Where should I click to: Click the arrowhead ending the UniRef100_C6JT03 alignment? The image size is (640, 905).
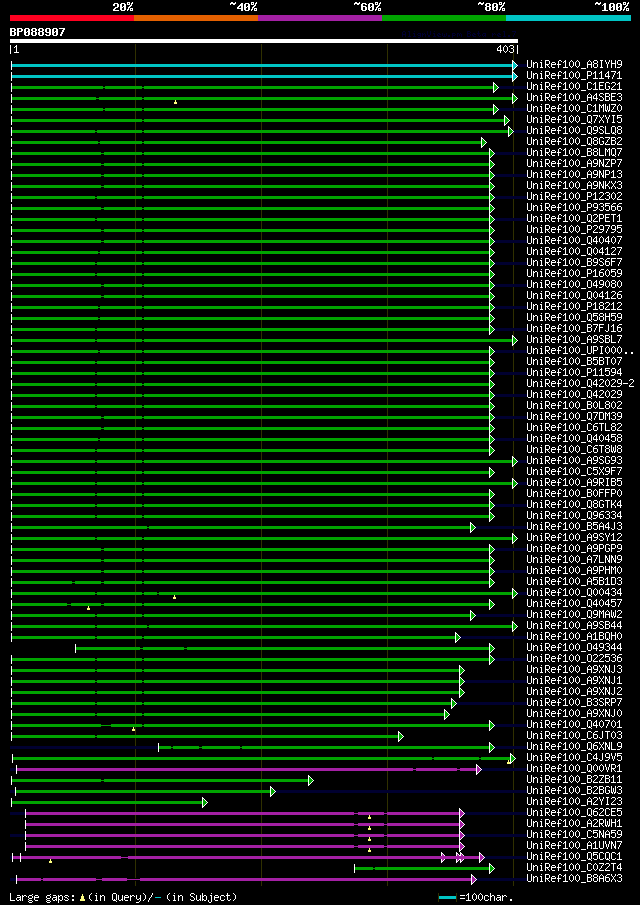pos(401,736)
